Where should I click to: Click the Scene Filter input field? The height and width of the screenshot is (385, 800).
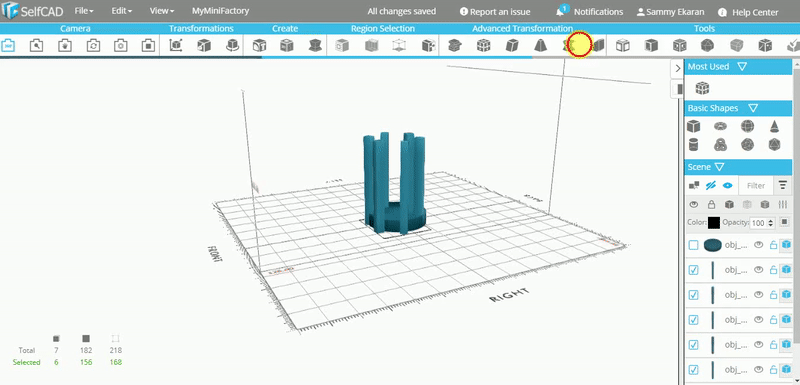(x=756, y=186)
